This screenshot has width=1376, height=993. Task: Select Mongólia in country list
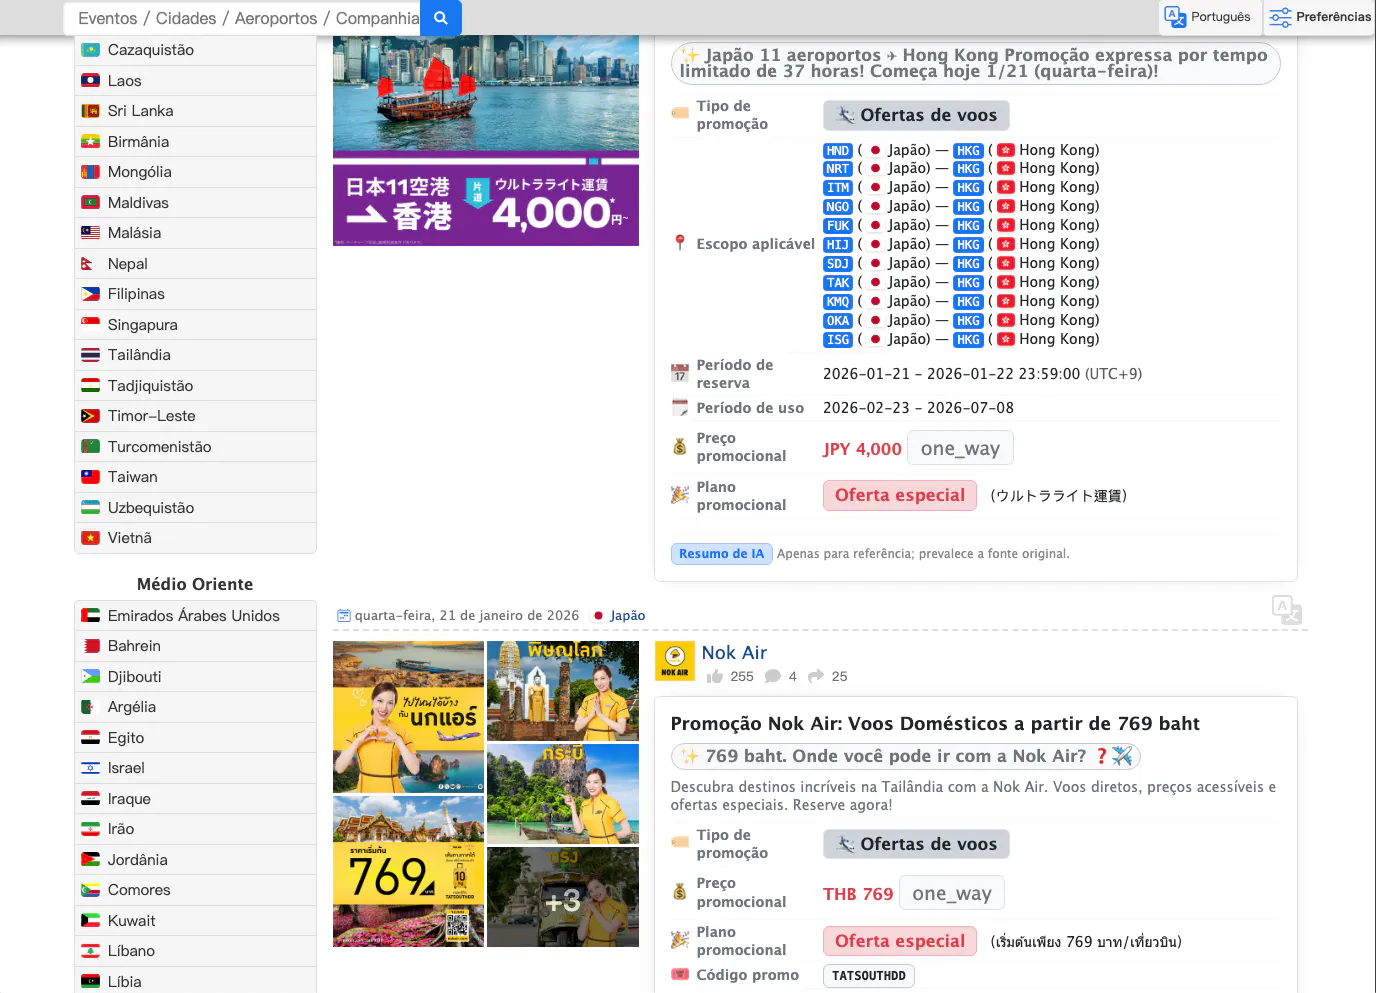tap(195, 172)
